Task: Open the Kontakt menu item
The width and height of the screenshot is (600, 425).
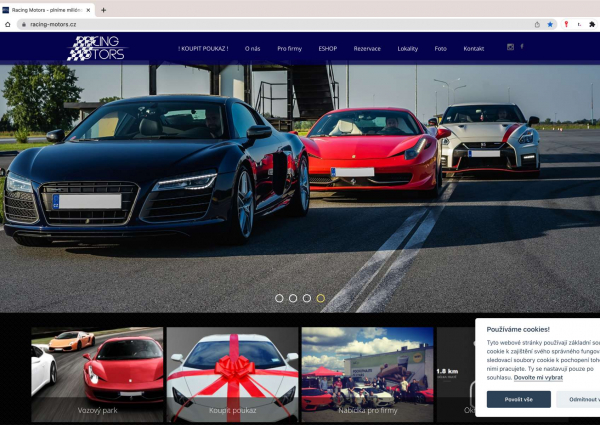Action: point(474,48)
